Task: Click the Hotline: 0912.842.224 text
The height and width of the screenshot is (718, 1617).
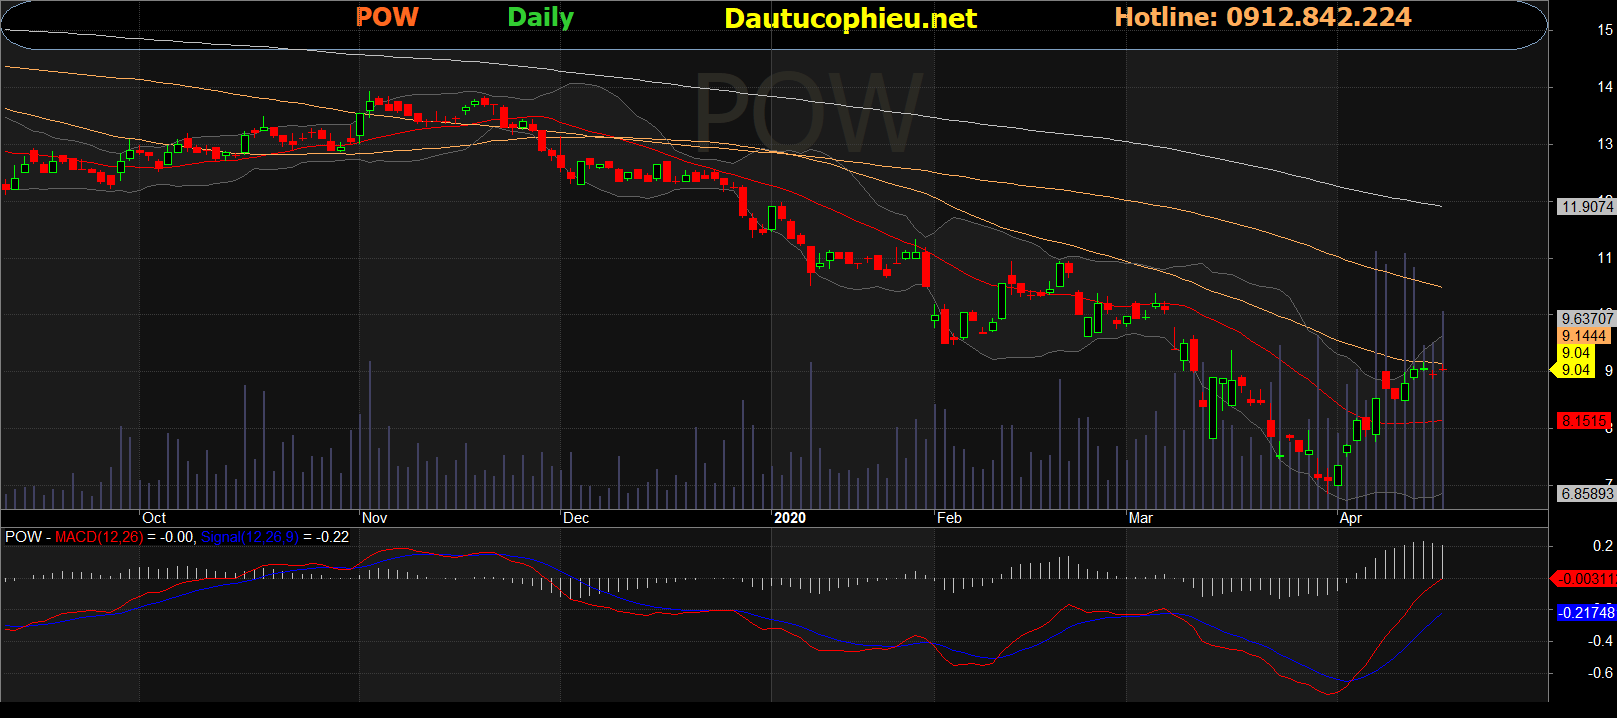Action: 1263,17
